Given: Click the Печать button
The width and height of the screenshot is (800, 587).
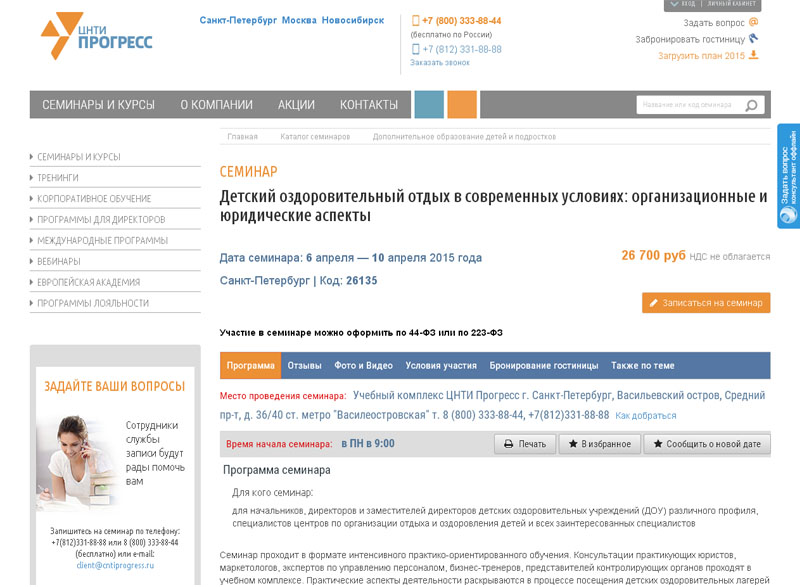Looking at the screenshot, I should 525,444.
